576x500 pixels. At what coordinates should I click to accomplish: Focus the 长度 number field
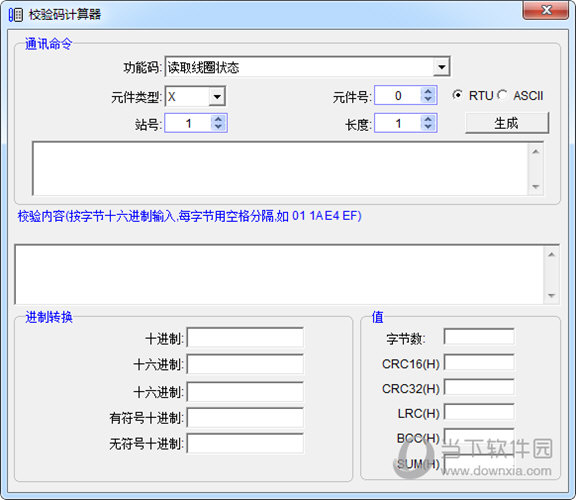(398, 123)
